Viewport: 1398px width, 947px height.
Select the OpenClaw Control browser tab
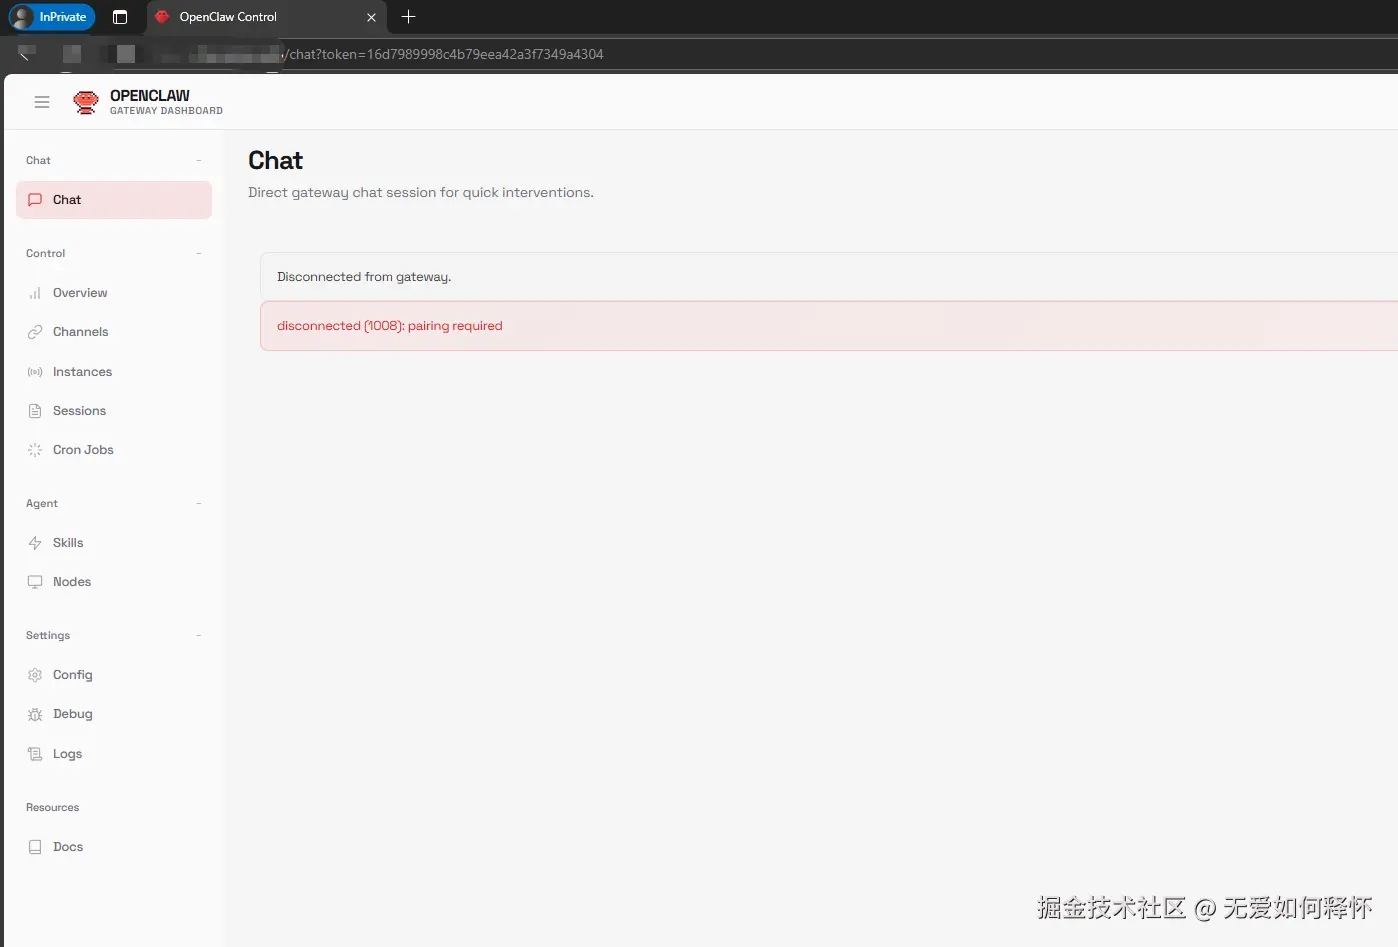266,17
